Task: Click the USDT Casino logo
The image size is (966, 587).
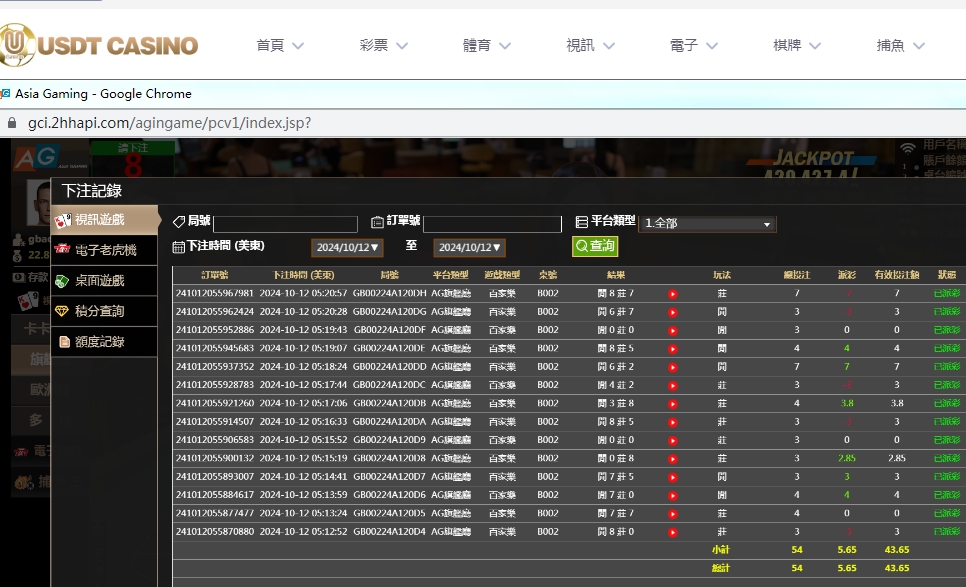Action: coord(100,45)
